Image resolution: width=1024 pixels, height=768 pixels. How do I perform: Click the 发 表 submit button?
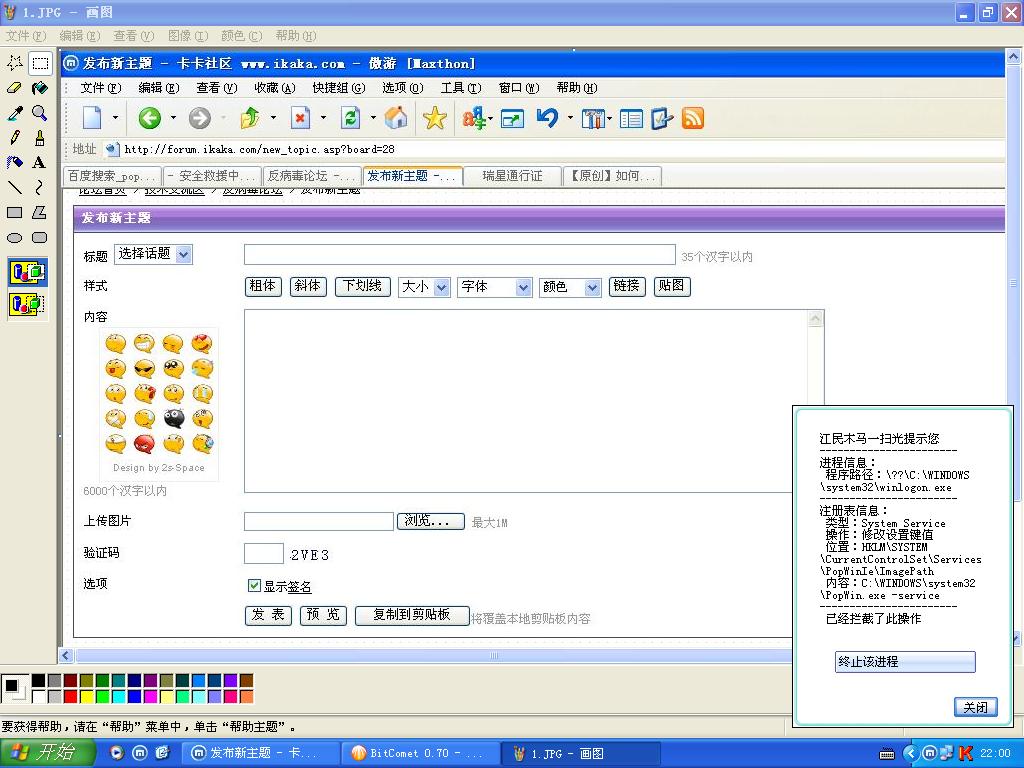pyautogui.click(x=268, y=615)
